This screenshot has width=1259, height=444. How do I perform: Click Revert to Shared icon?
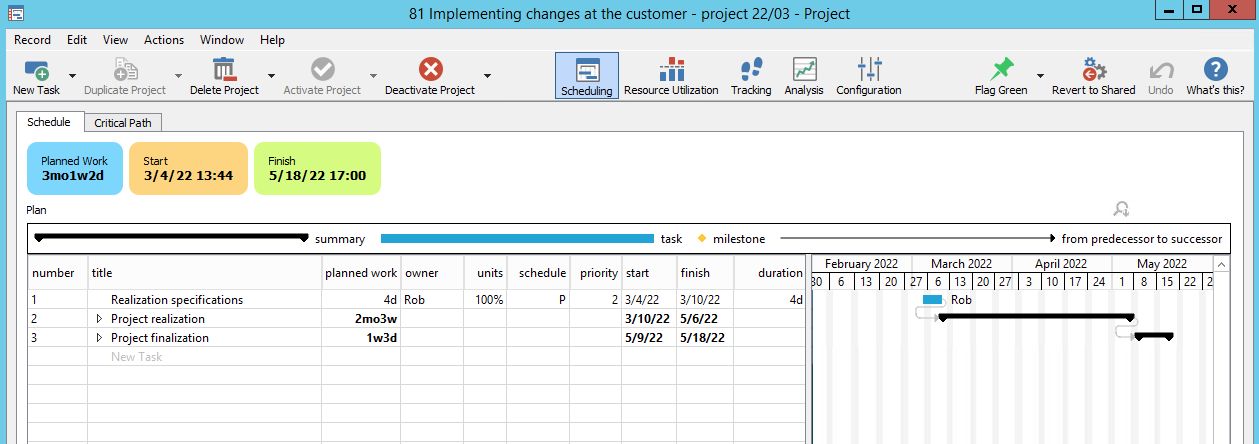click(1093, 70)
